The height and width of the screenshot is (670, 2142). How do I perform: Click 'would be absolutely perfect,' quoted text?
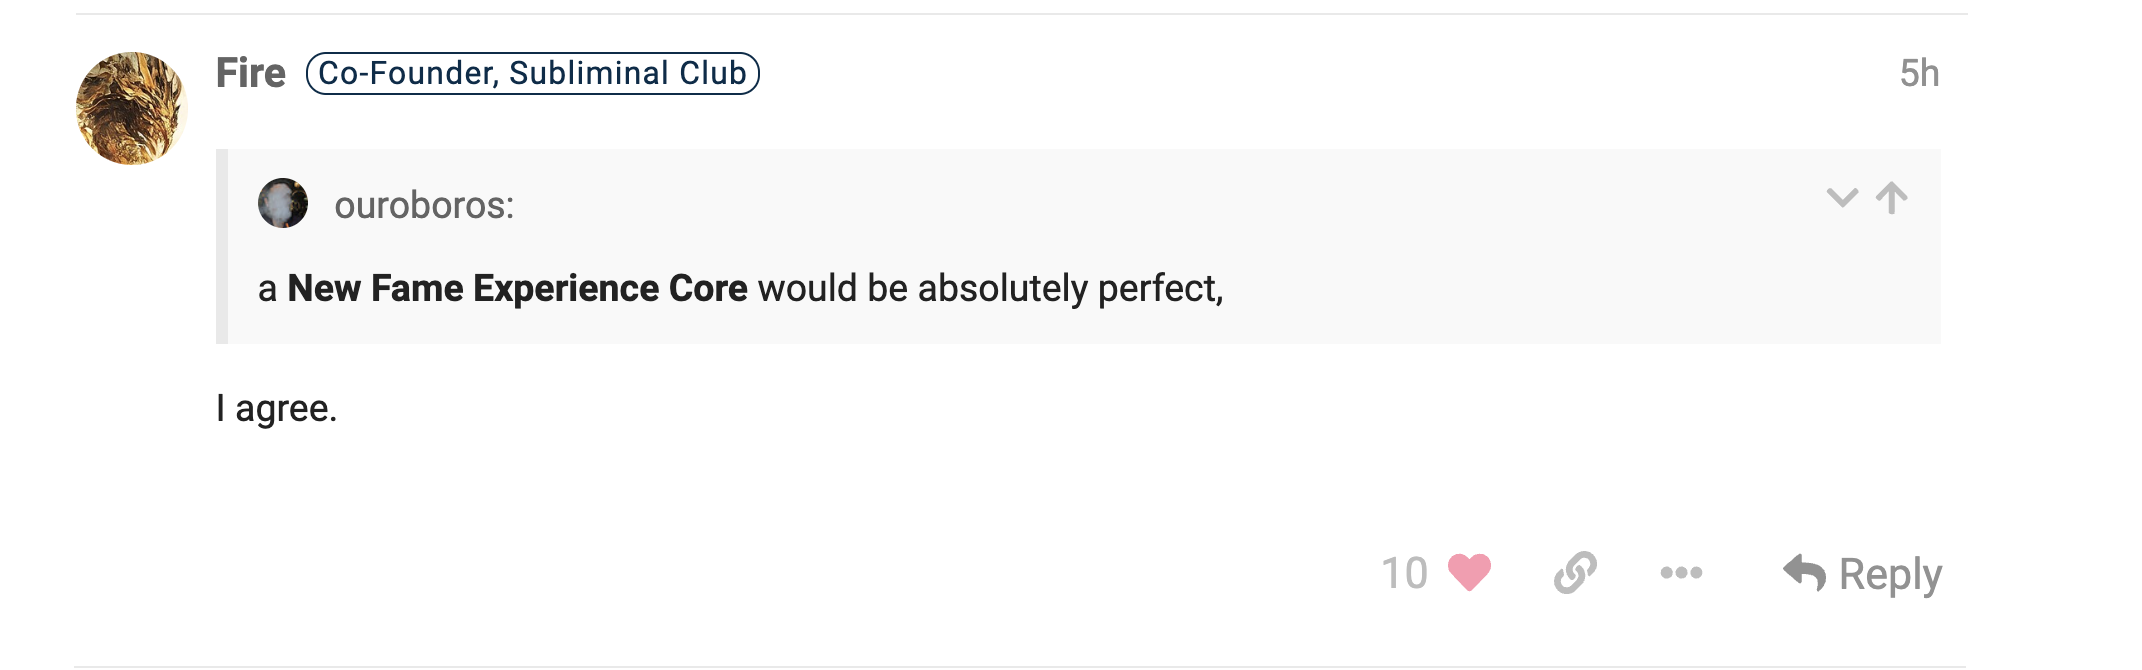click(991, 288)
